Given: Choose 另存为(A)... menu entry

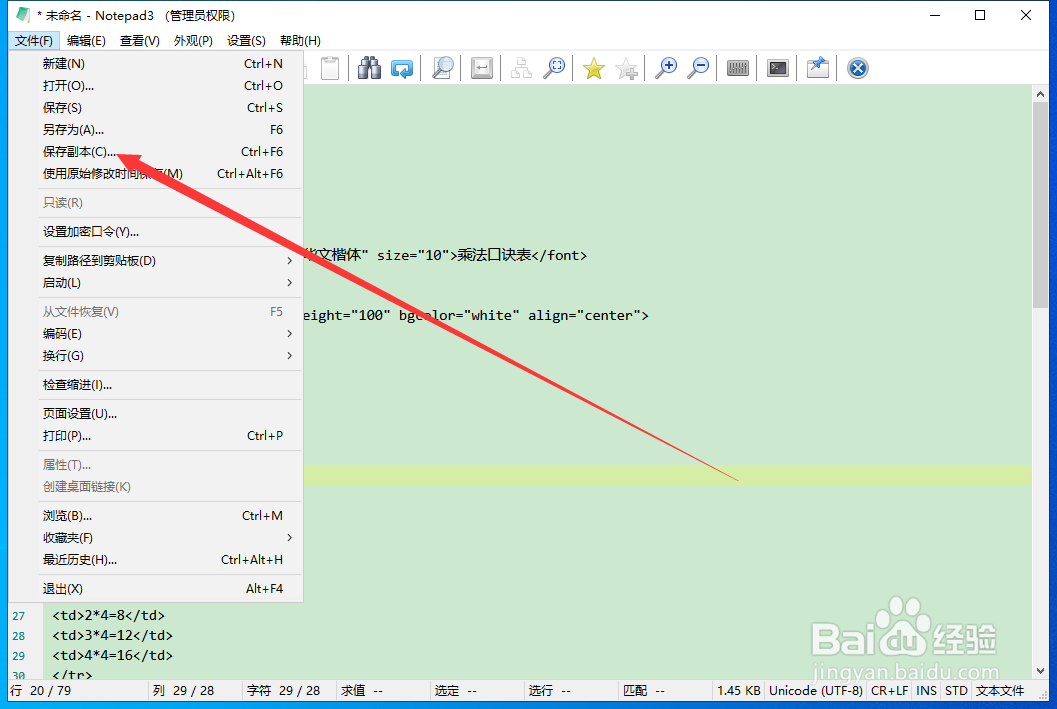Looking at the screenshot, I should click(x=156, y=129).
